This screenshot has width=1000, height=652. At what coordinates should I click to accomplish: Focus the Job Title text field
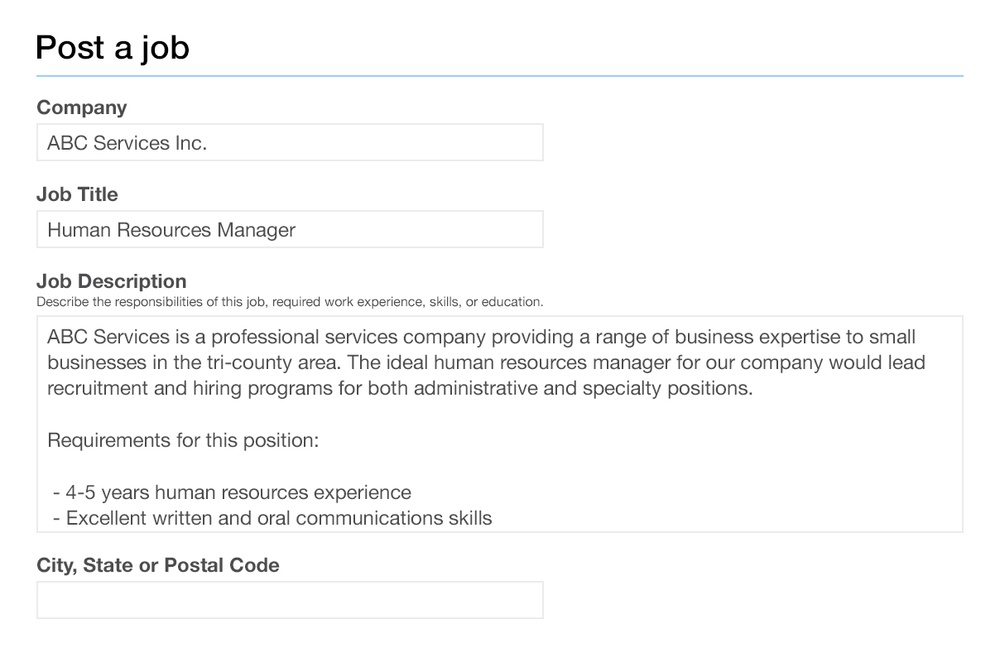[x=290, y=230]
